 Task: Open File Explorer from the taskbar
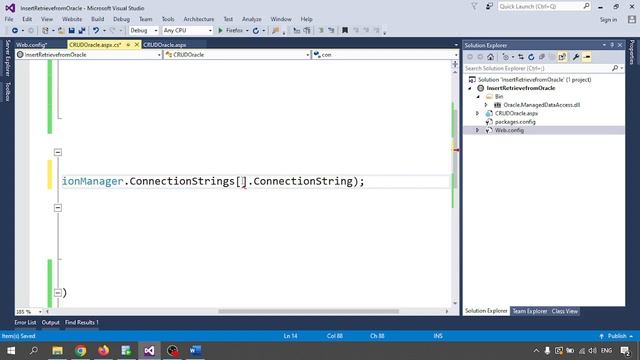click(58, 351)
